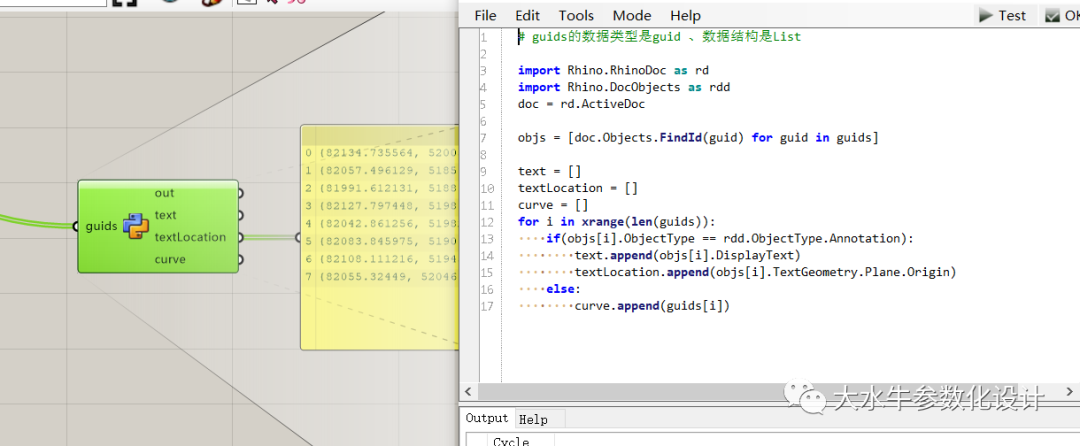This screenshot has width=1080, height=446.
Task: Select panel row 5 starting 82083.845975
Action: tap(380, 241)
